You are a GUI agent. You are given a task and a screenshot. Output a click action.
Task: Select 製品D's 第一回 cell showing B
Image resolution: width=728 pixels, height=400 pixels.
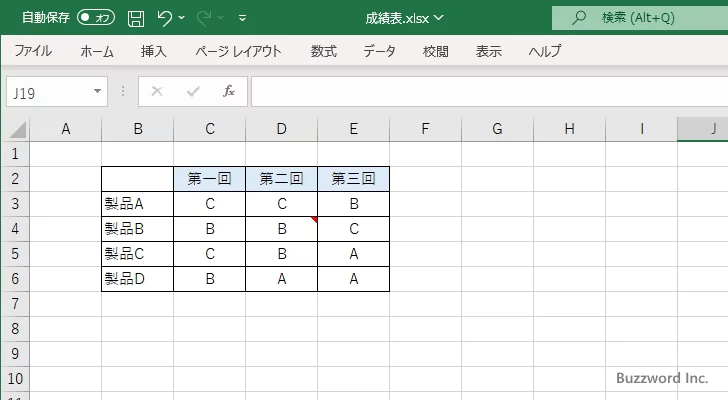pos(209,279)
